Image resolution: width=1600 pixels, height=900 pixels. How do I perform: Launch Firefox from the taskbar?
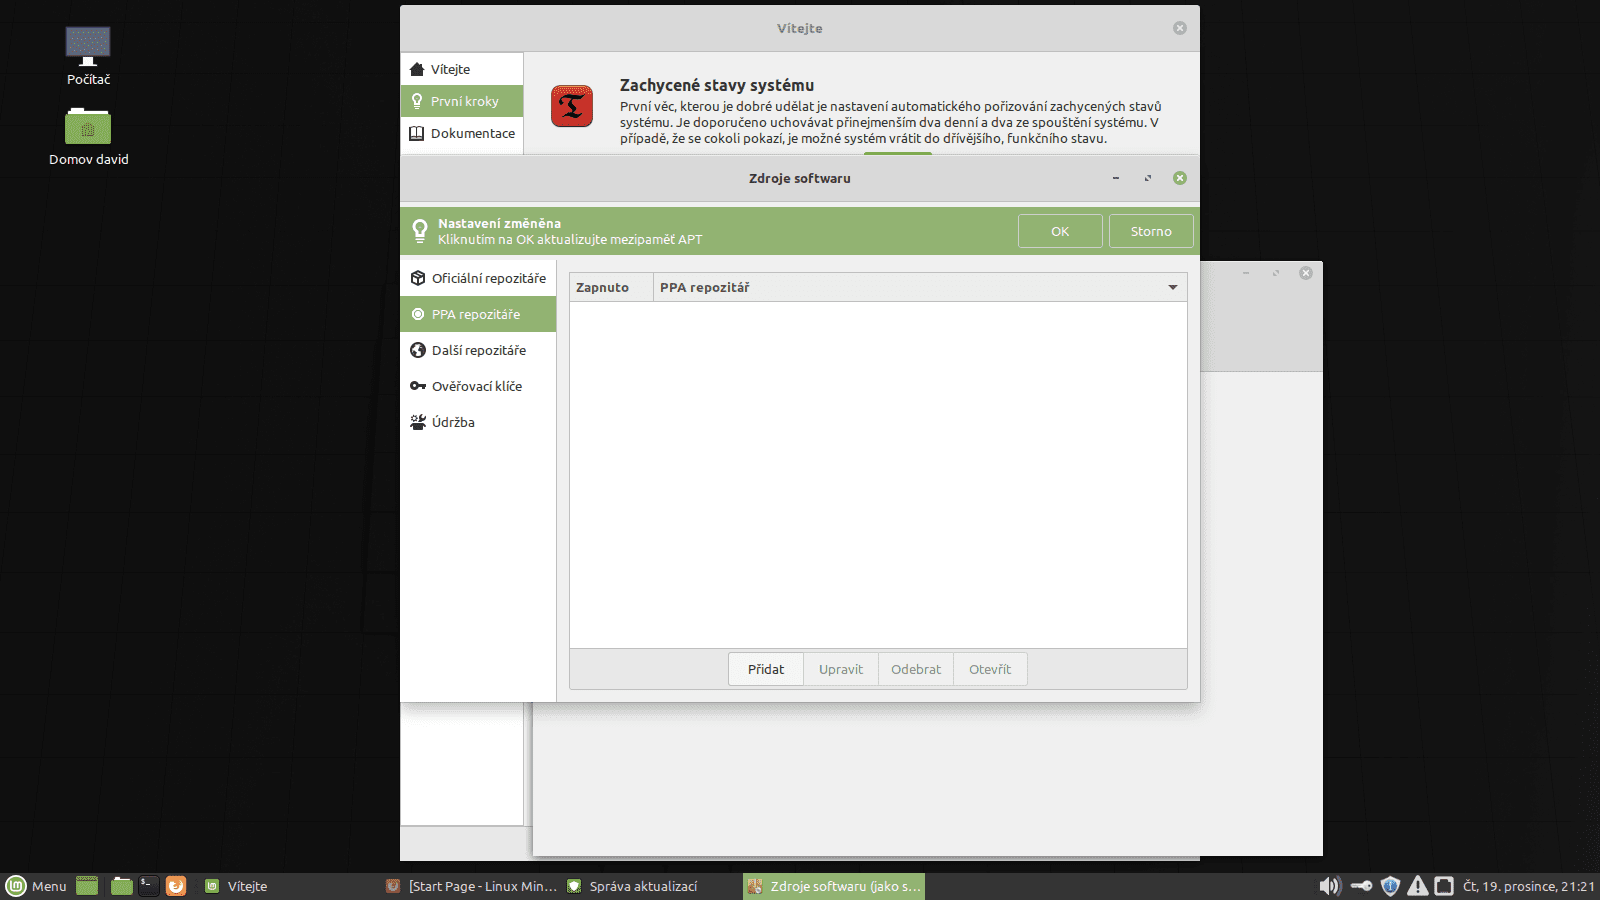tap(176, 886)
